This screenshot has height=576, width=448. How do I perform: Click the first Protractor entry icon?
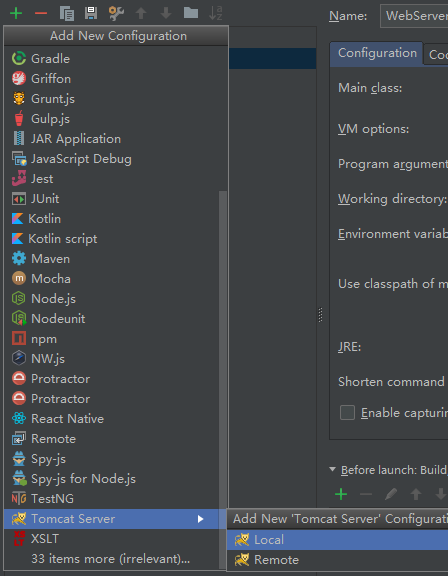[x=19, y=379]
